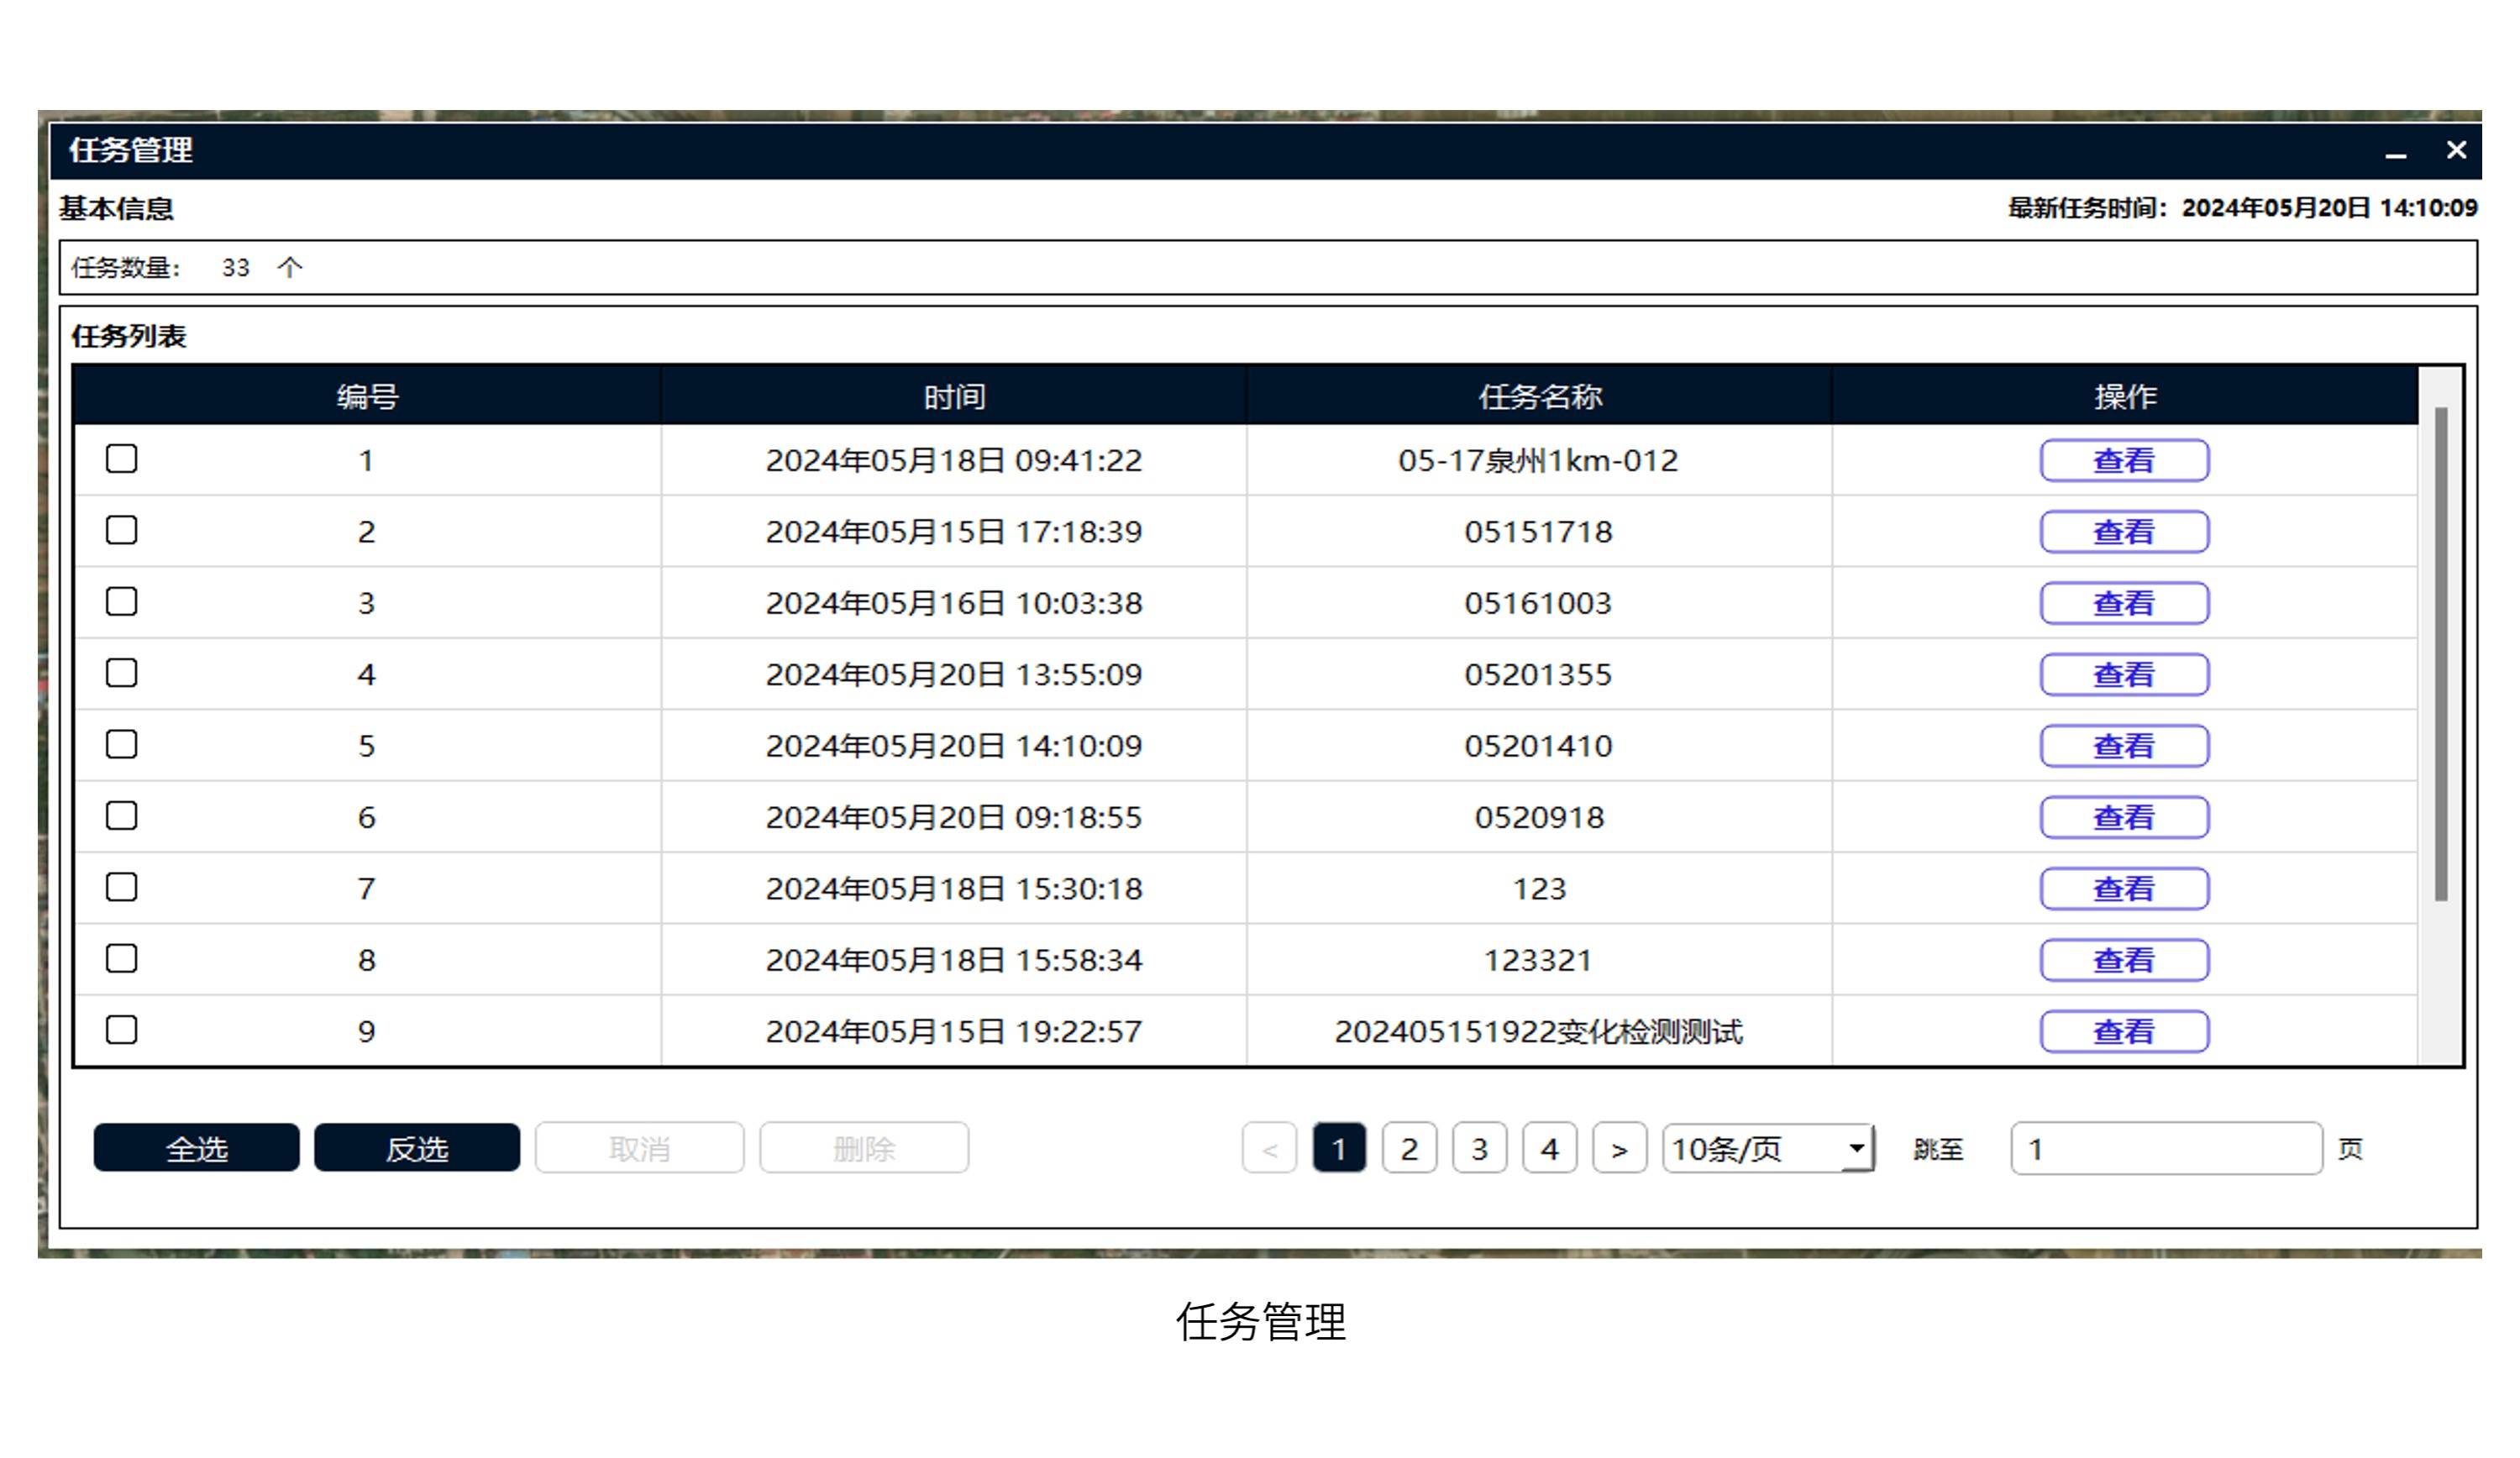This screenshot has height=1458, width=2520.
Task: Tick checkbox for task row 1
Action: (x=122, y=459)
